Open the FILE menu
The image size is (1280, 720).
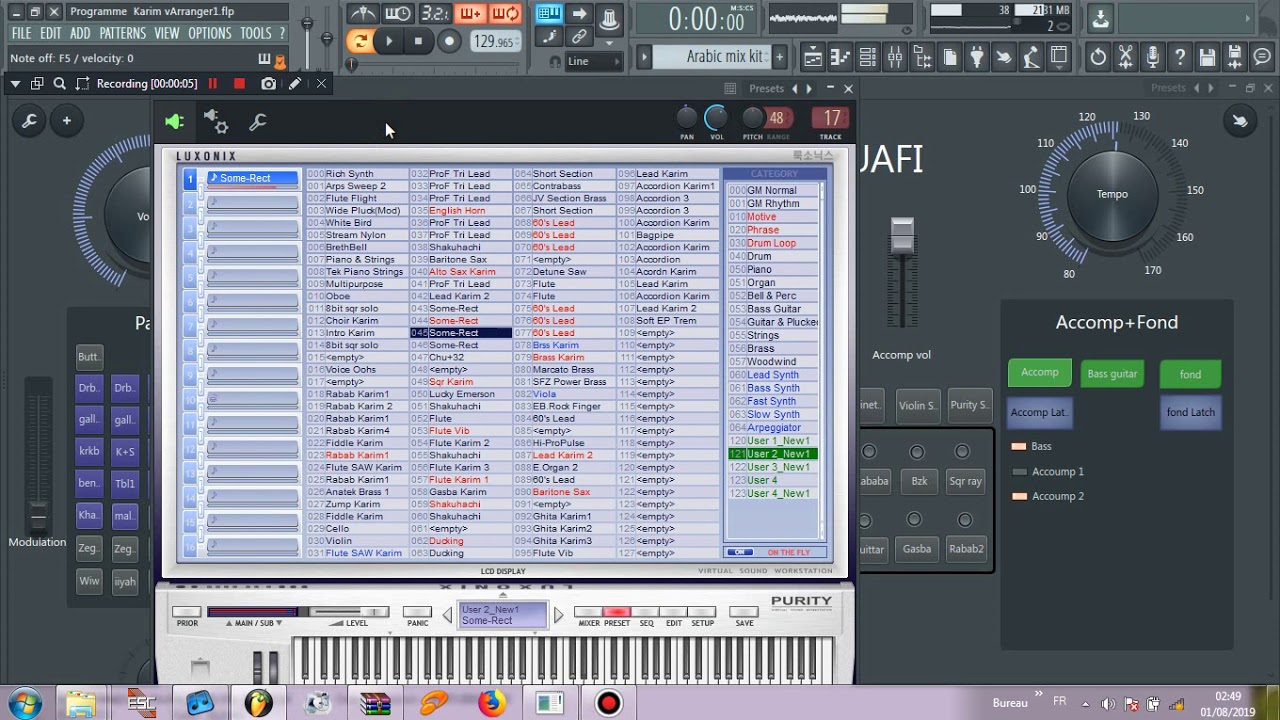(21, 33)
